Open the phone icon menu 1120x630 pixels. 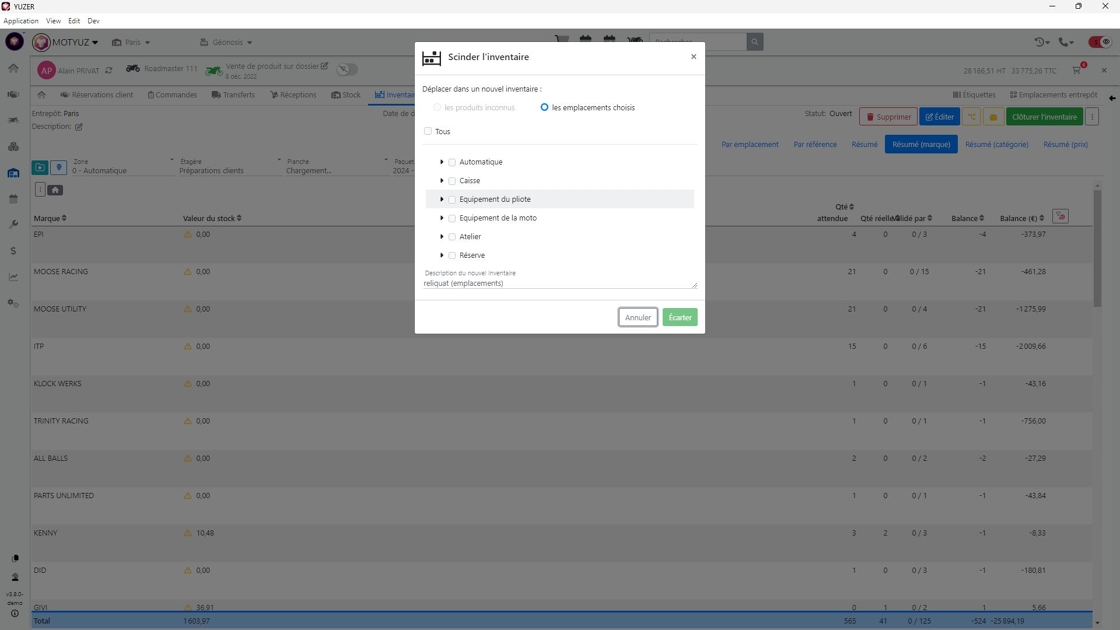click(1066, 42)
